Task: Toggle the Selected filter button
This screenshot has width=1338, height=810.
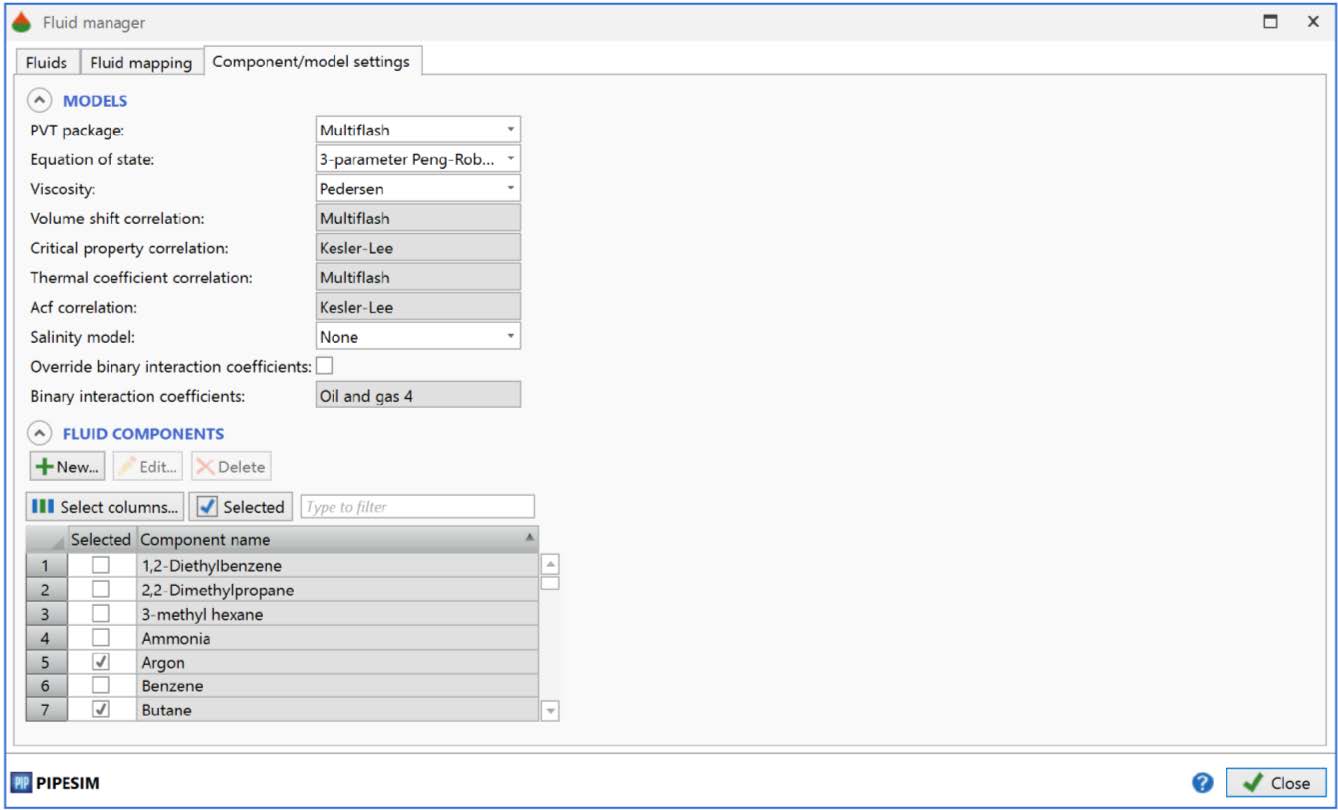Action: [x=240, y=507]
